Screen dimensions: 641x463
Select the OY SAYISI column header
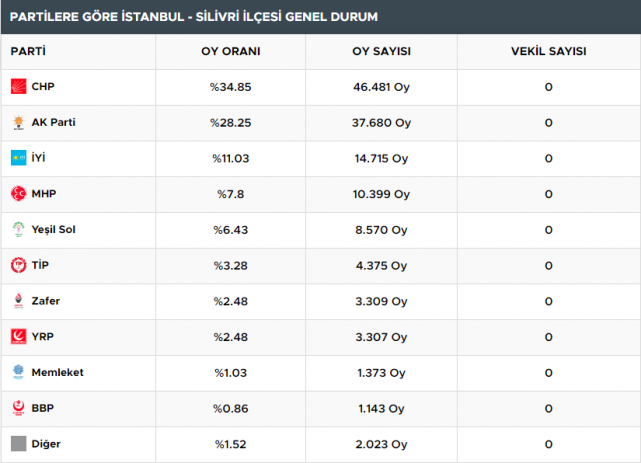tap(381, 51)
